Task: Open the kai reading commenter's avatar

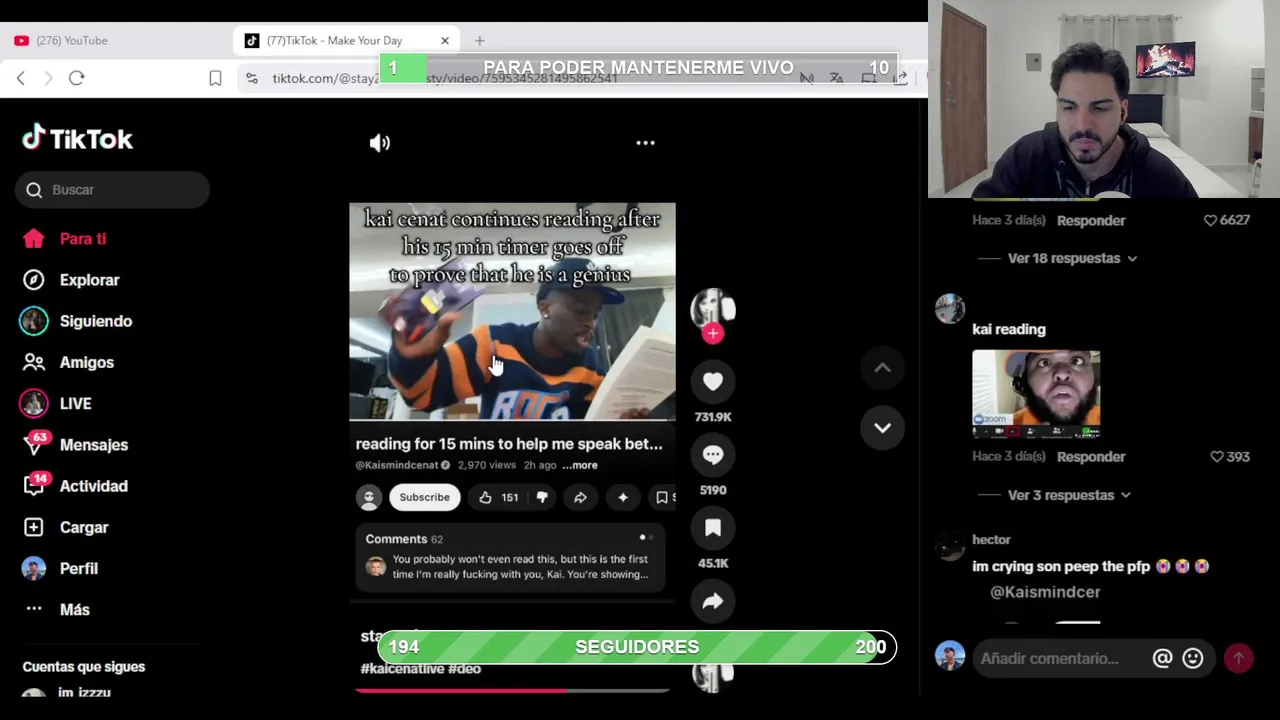Action: tap(949, 308)
